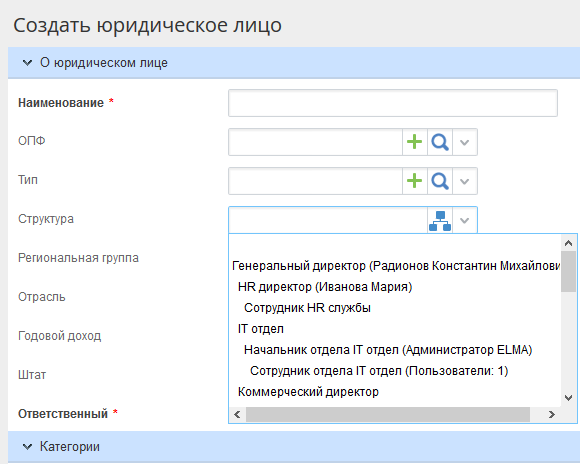
Task: Select Сотрудник HR службы item
Action: click(307, 308)
